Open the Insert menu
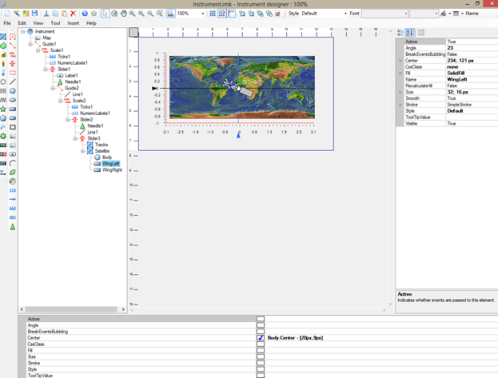 73,23
